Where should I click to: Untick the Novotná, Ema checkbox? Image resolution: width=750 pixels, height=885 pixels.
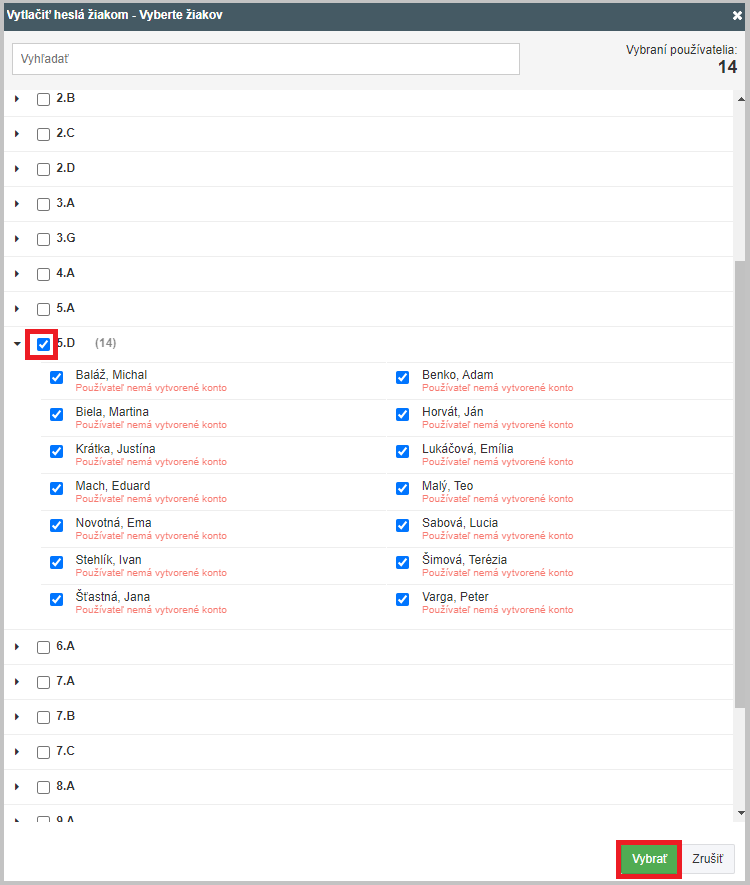point(57,526)
